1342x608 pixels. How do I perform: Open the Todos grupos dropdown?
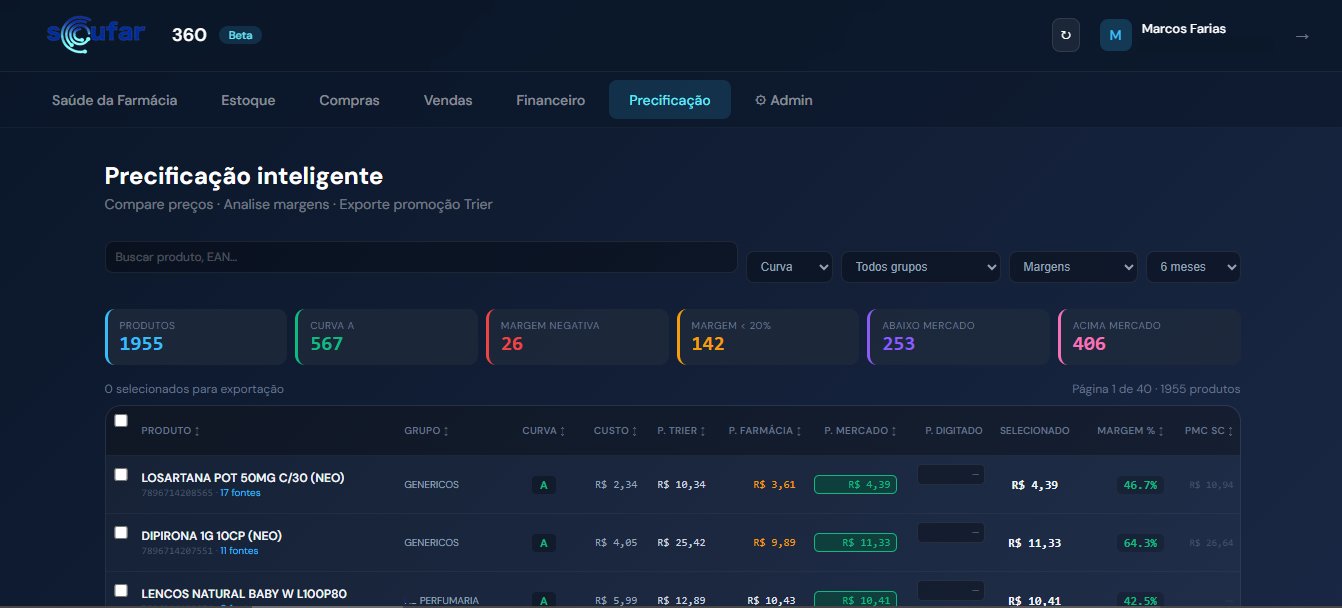[921, 267]
